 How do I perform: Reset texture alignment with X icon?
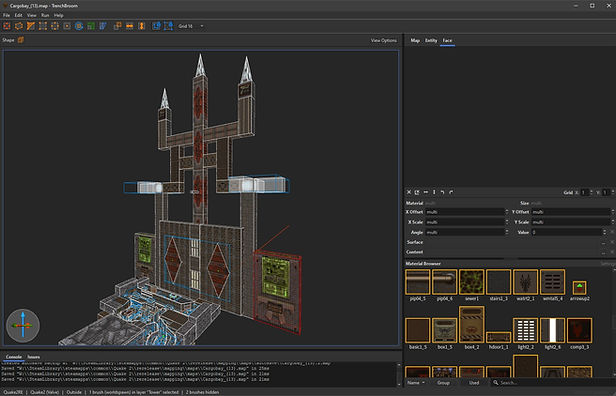[x=409, y=192]
